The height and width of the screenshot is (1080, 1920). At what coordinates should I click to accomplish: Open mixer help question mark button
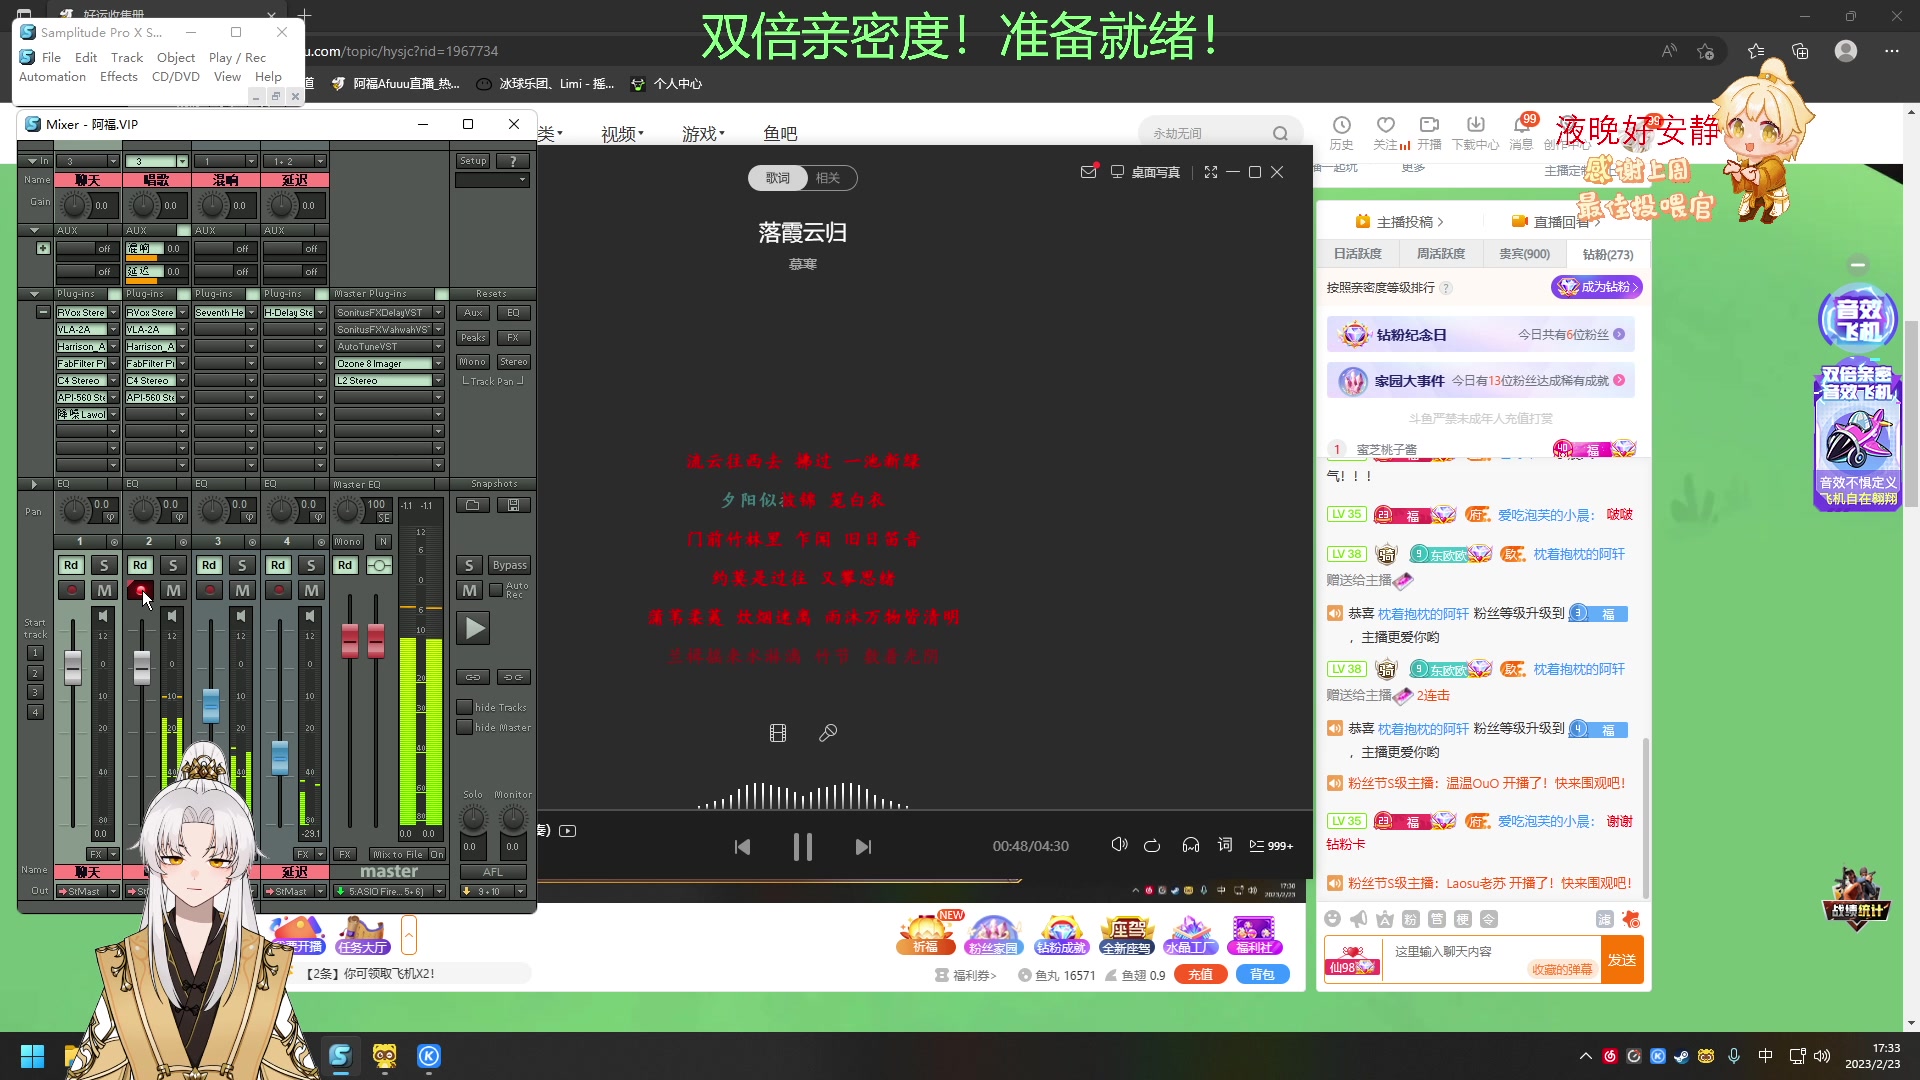(x=513, y=161)
